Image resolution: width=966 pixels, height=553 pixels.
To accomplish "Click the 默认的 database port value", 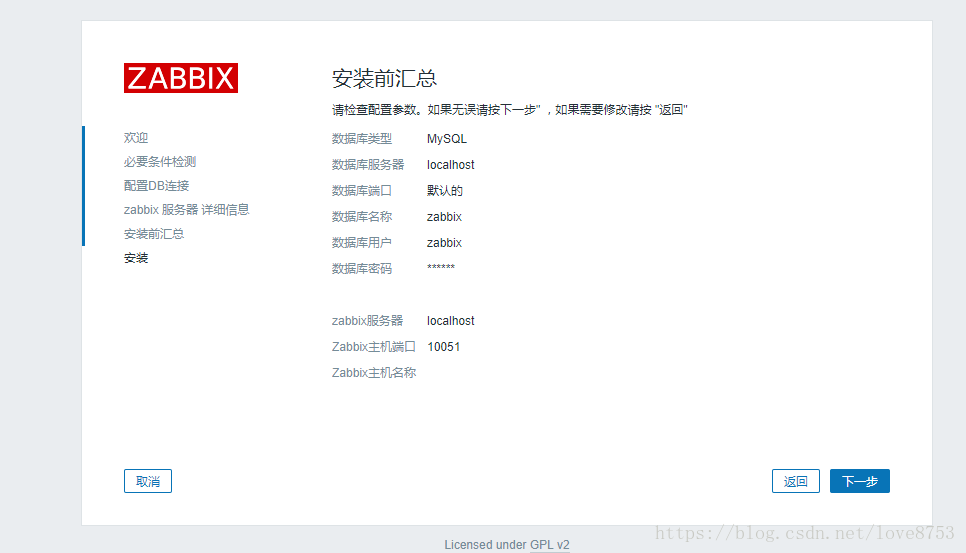I will 445,191.
